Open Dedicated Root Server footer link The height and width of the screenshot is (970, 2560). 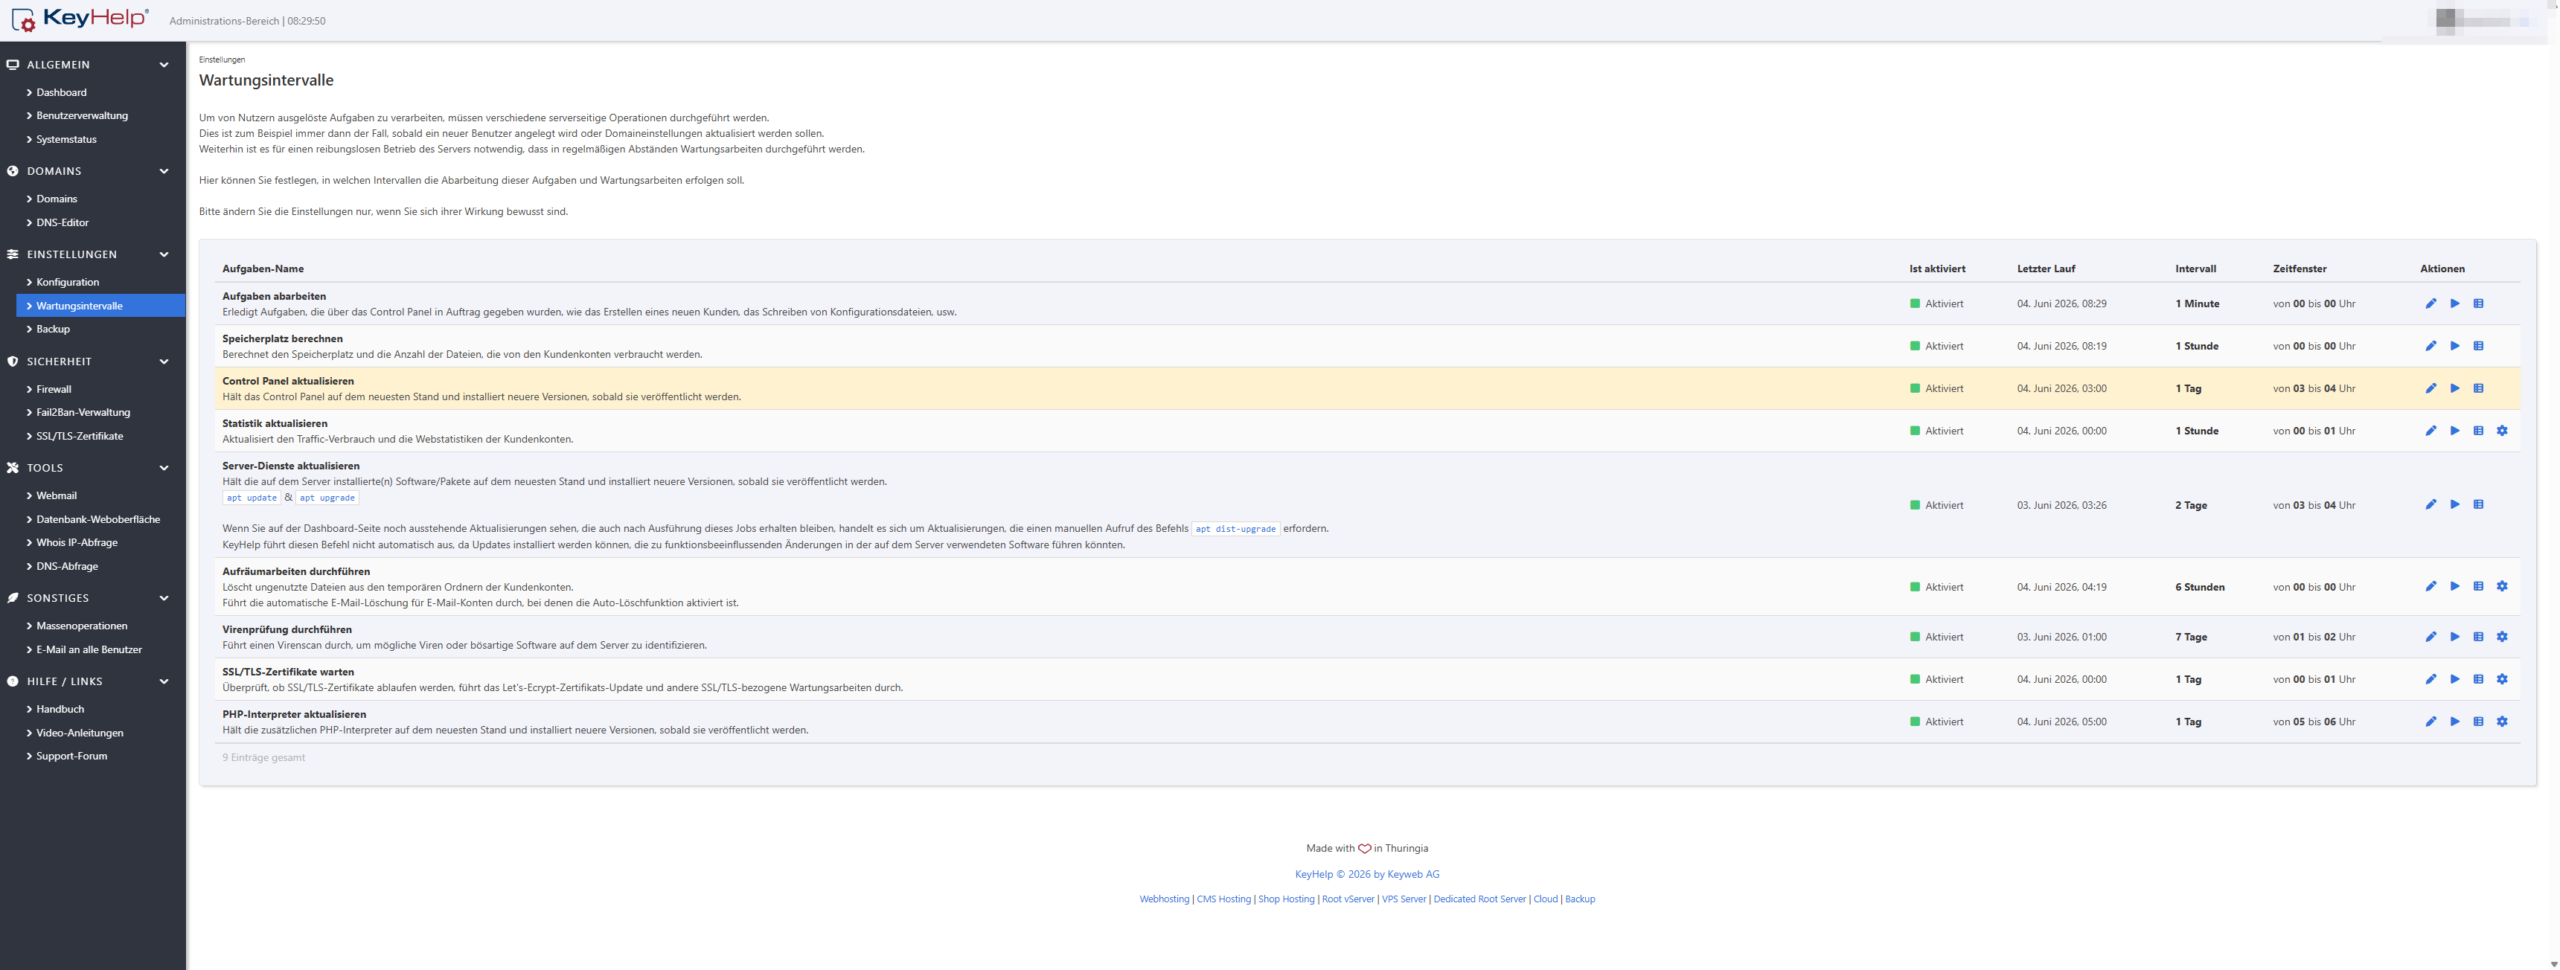(1480, 900)
